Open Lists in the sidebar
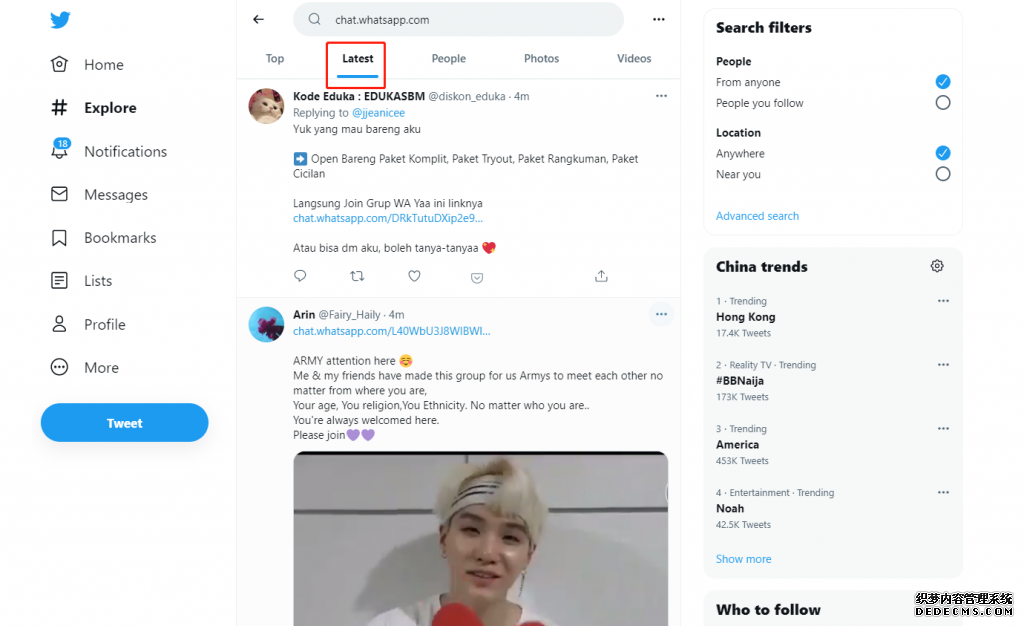1024x626 pixels. tap(98, 281)
